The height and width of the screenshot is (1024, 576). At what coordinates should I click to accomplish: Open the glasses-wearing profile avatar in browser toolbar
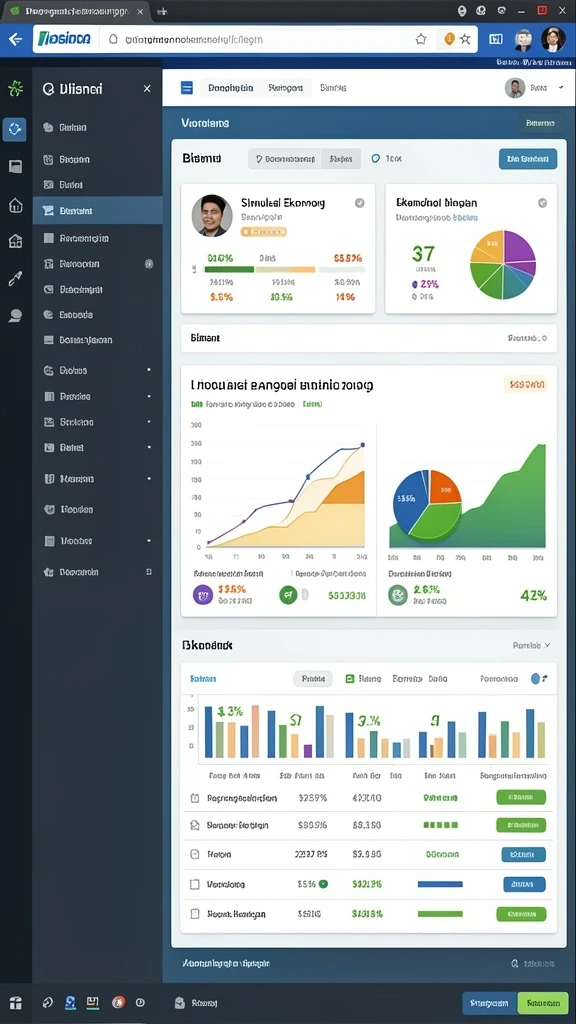coord(524,39)
